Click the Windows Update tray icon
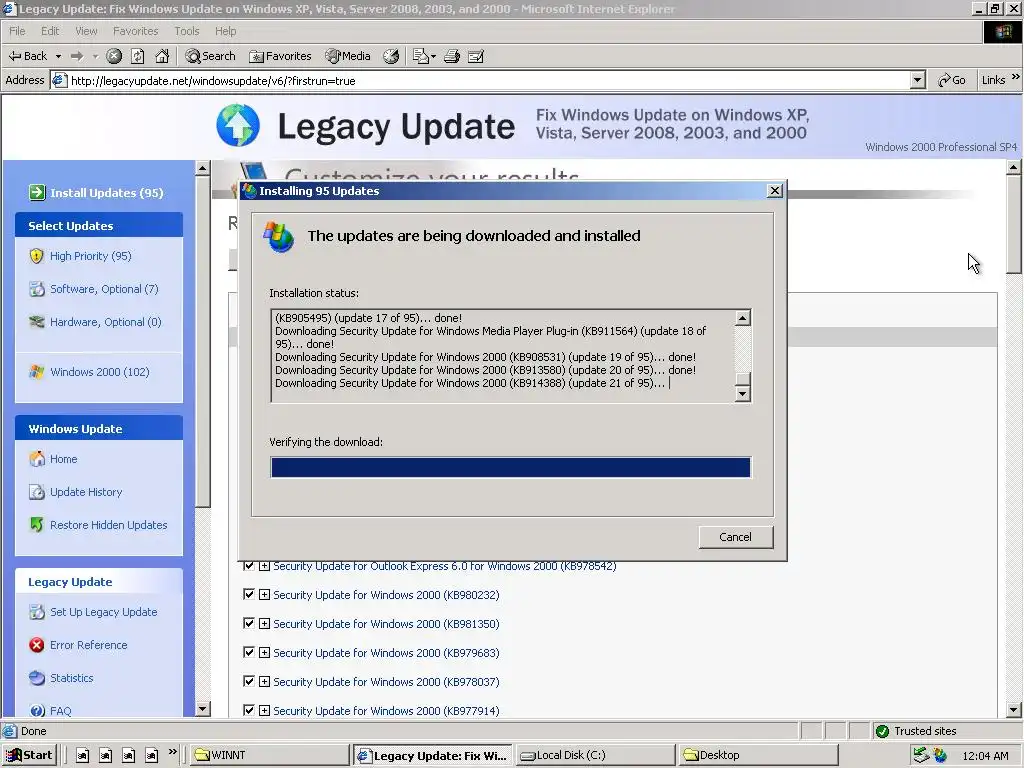The width and height of the screenshot is (1024, 768). point(940,756)
